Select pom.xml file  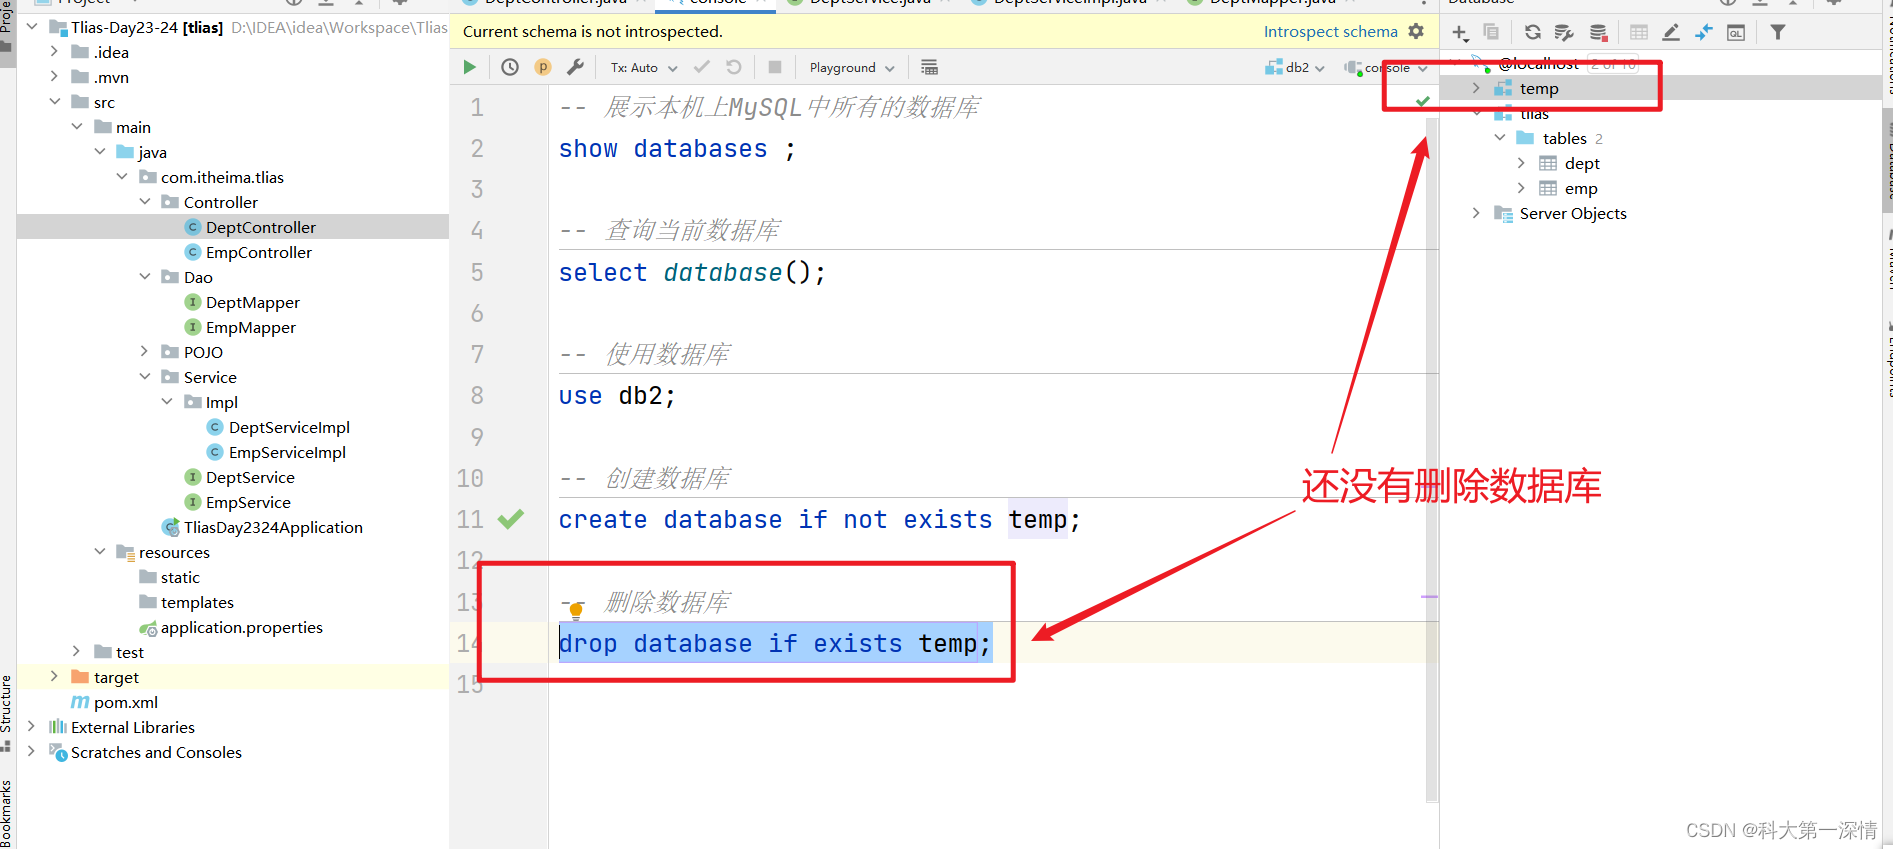125,702
